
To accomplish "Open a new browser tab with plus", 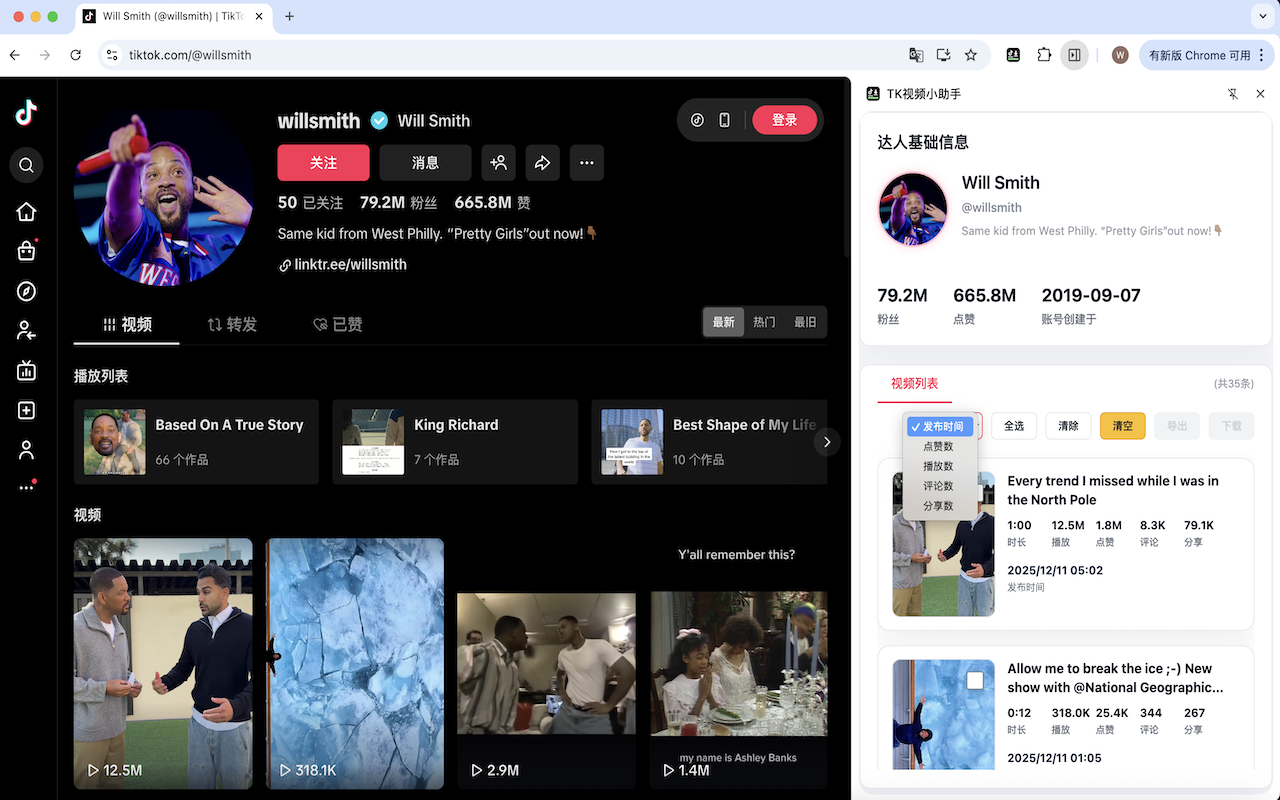I will click(x=290, y=16).
